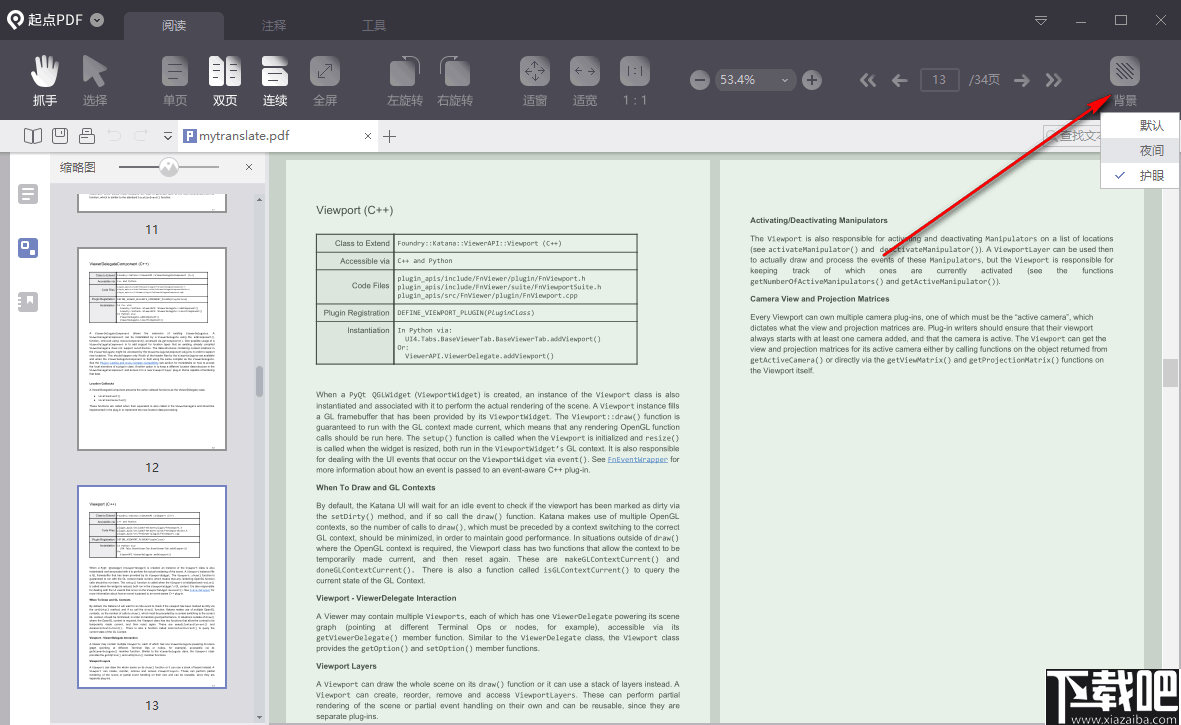Viewport: 1181px width, 725px height.
Task: Click the thumbnail panel scrollbar thumb
Action: 259,381
